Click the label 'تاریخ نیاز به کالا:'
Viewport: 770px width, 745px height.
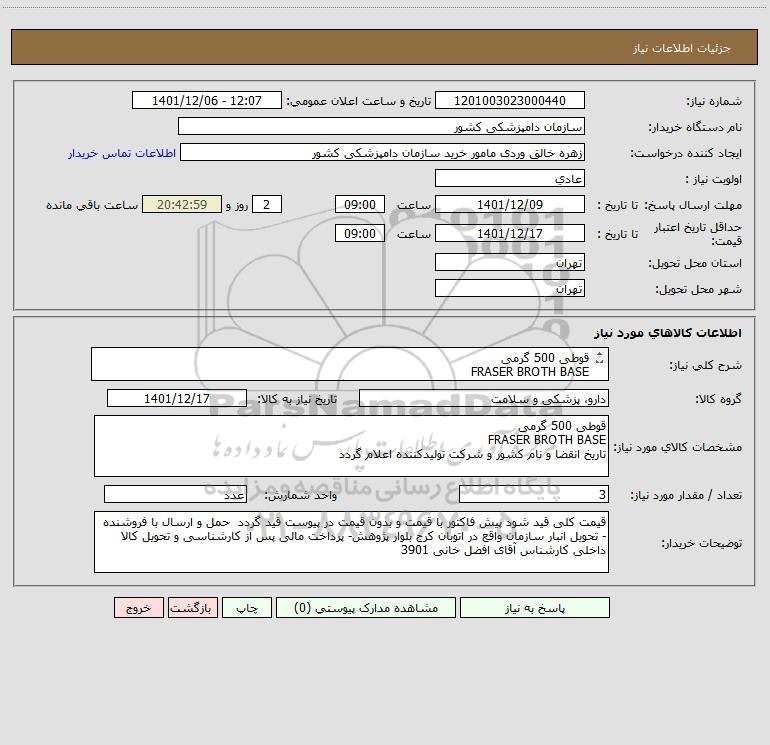pos(297,399)
